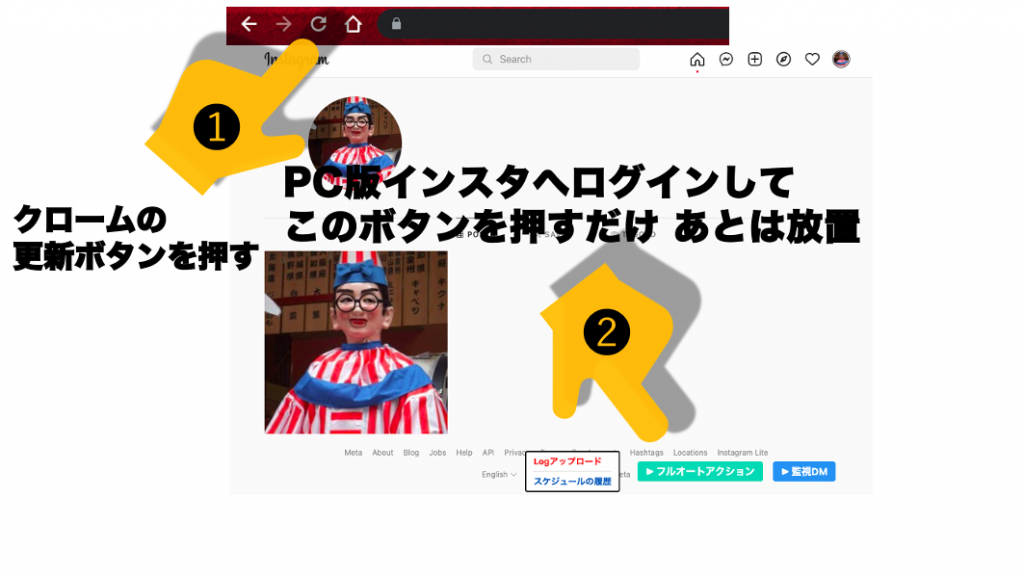Click the About footer link

click(383, 453)
